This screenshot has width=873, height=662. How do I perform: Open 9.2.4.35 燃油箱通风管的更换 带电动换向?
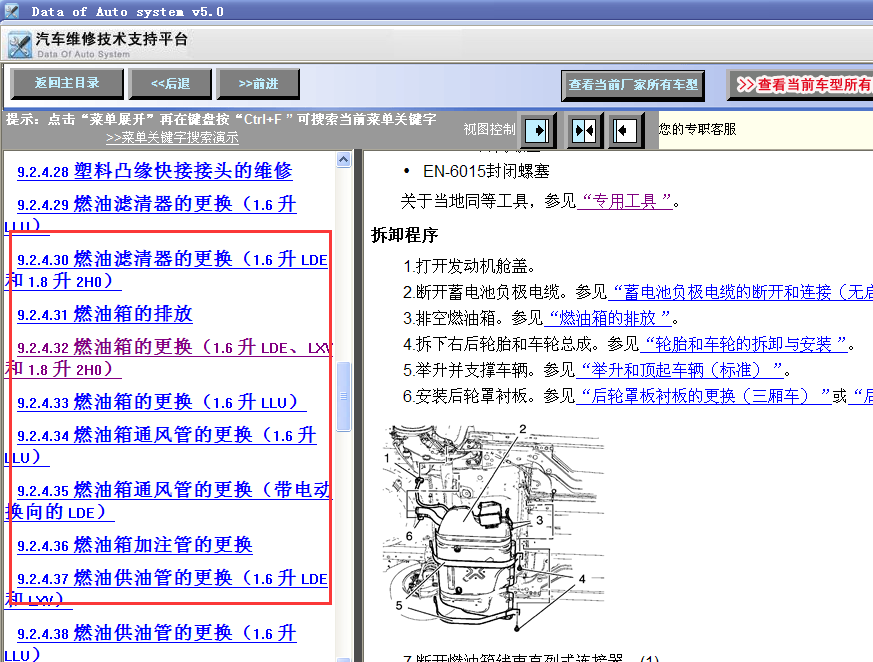(x=167, y=501)
